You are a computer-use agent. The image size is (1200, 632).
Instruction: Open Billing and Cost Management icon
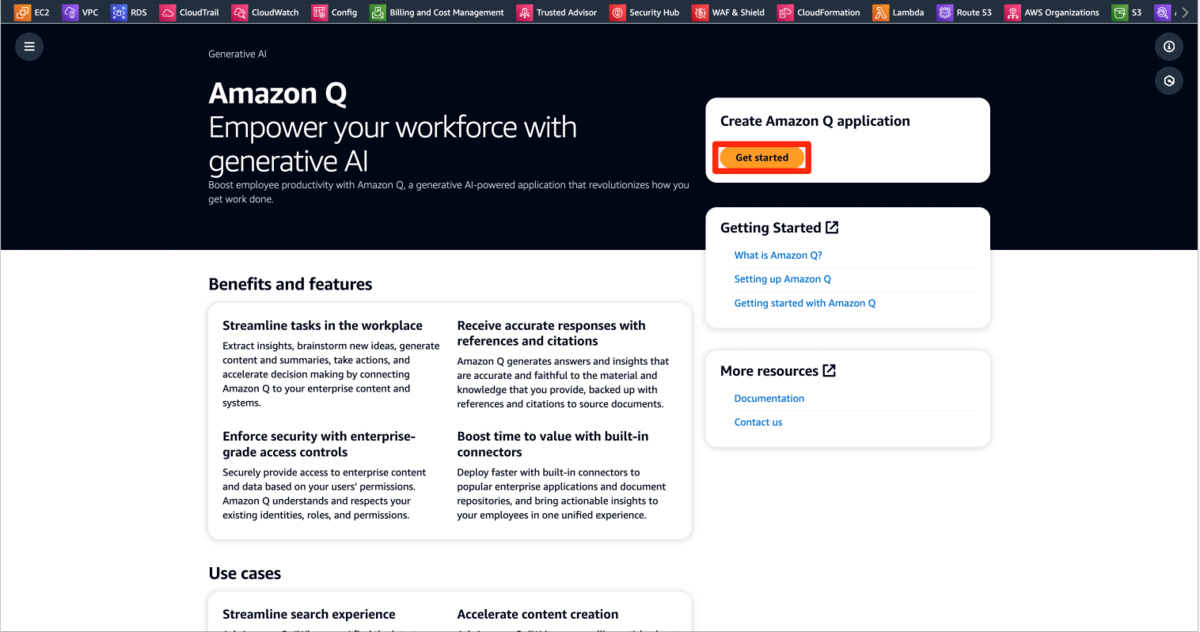pos(377,13)
